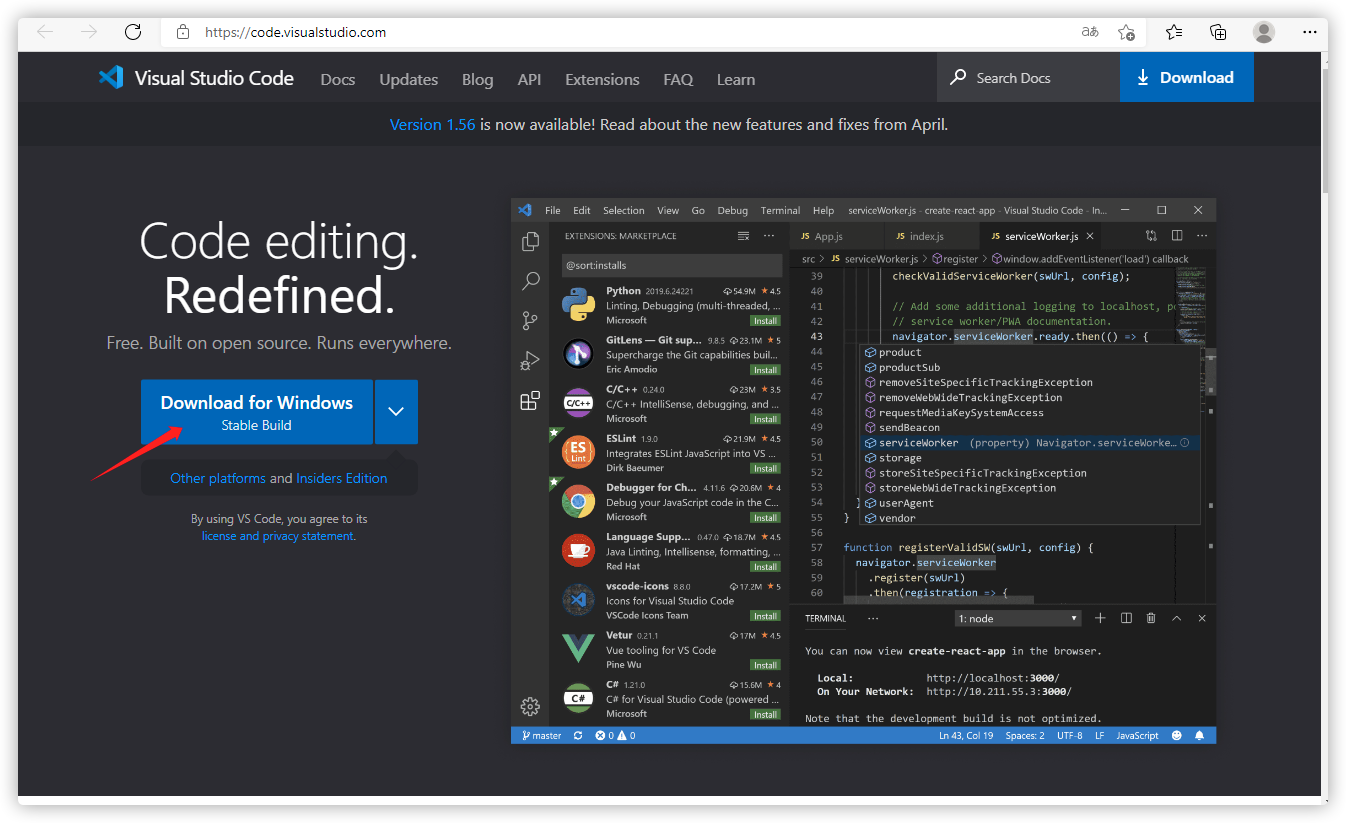Open the download options chevron dropdown
Screen dimensions: 1346x823
pyautogui.click(x=396, y=412)
